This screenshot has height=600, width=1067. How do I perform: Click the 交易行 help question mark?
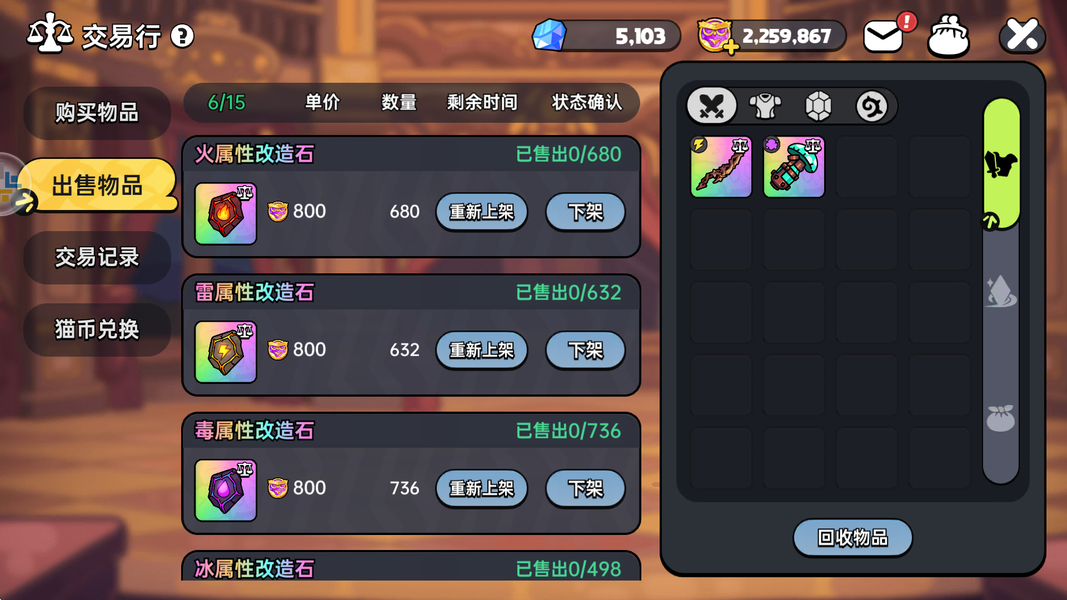182,36
